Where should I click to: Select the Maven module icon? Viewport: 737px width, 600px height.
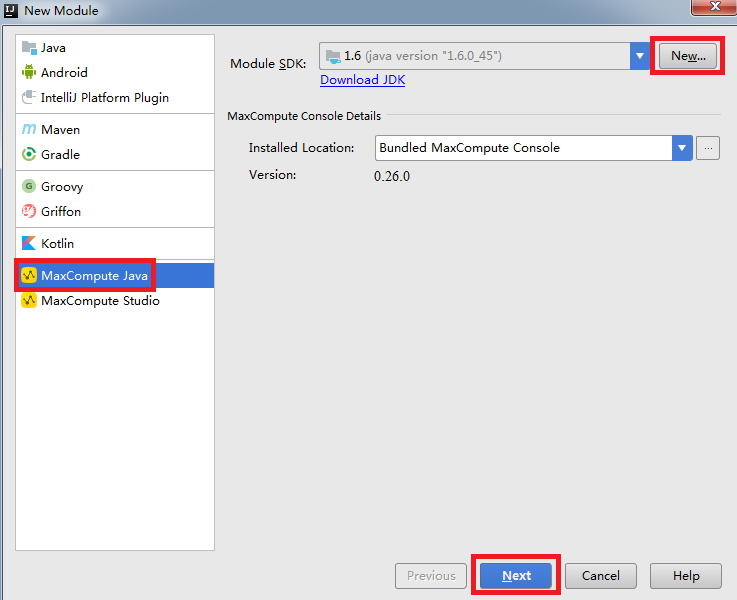[29, 130]
